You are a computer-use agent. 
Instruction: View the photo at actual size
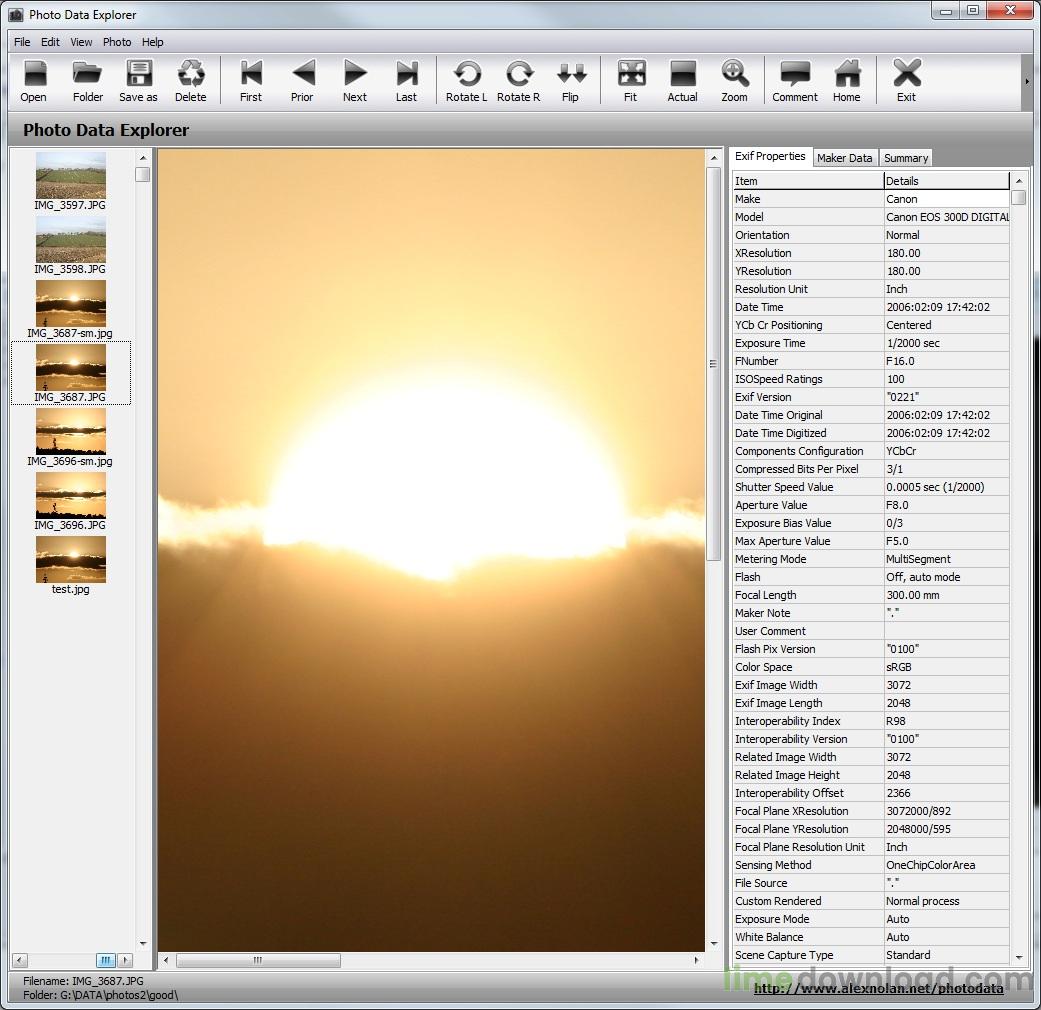682,80
